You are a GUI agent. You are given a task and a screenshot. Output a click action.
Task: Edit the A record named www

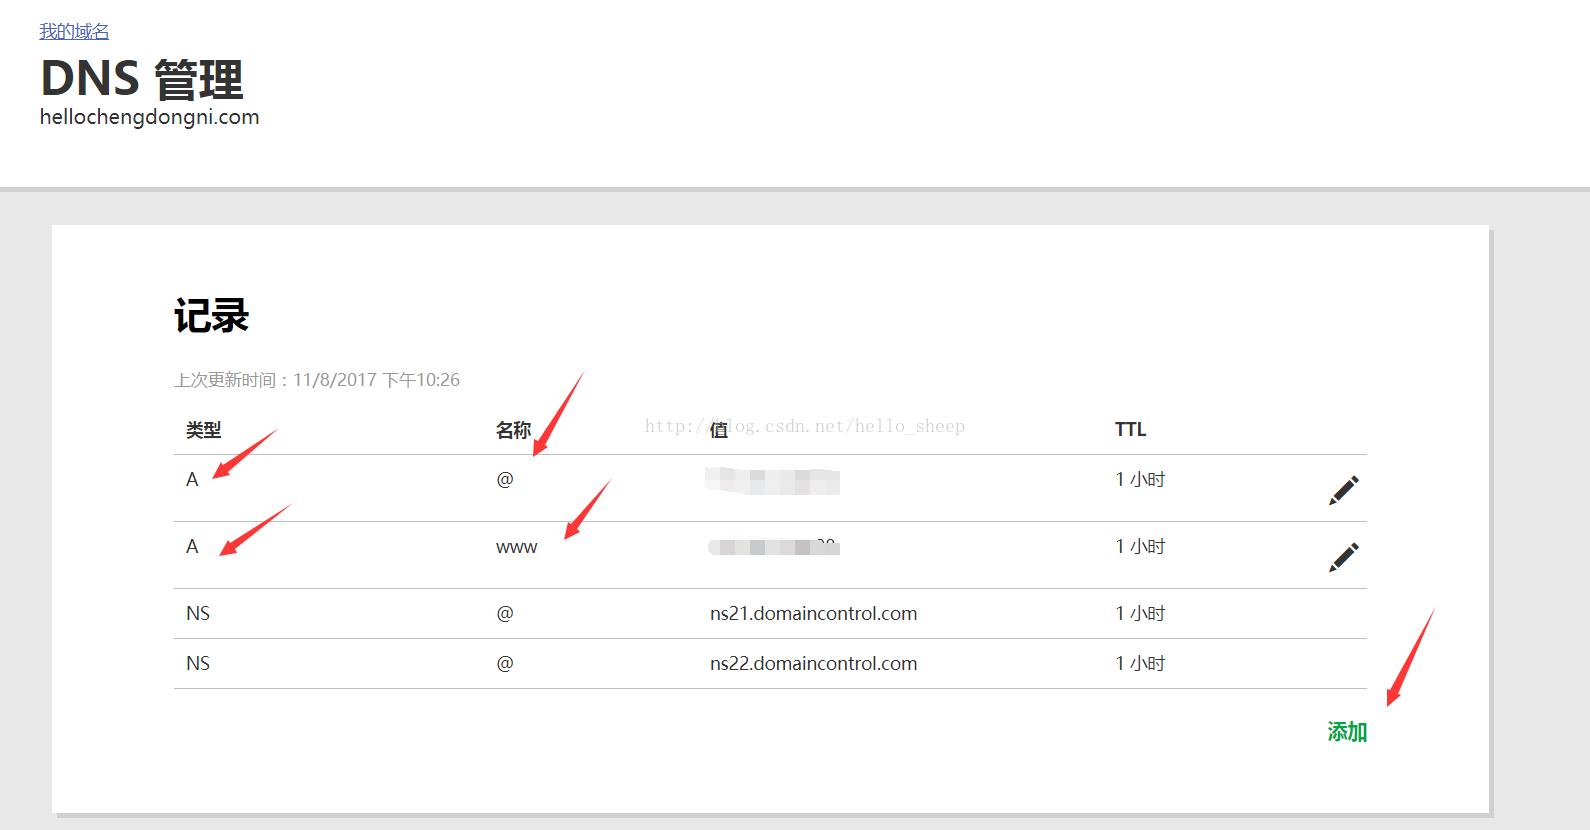[x=1344, y=557]
